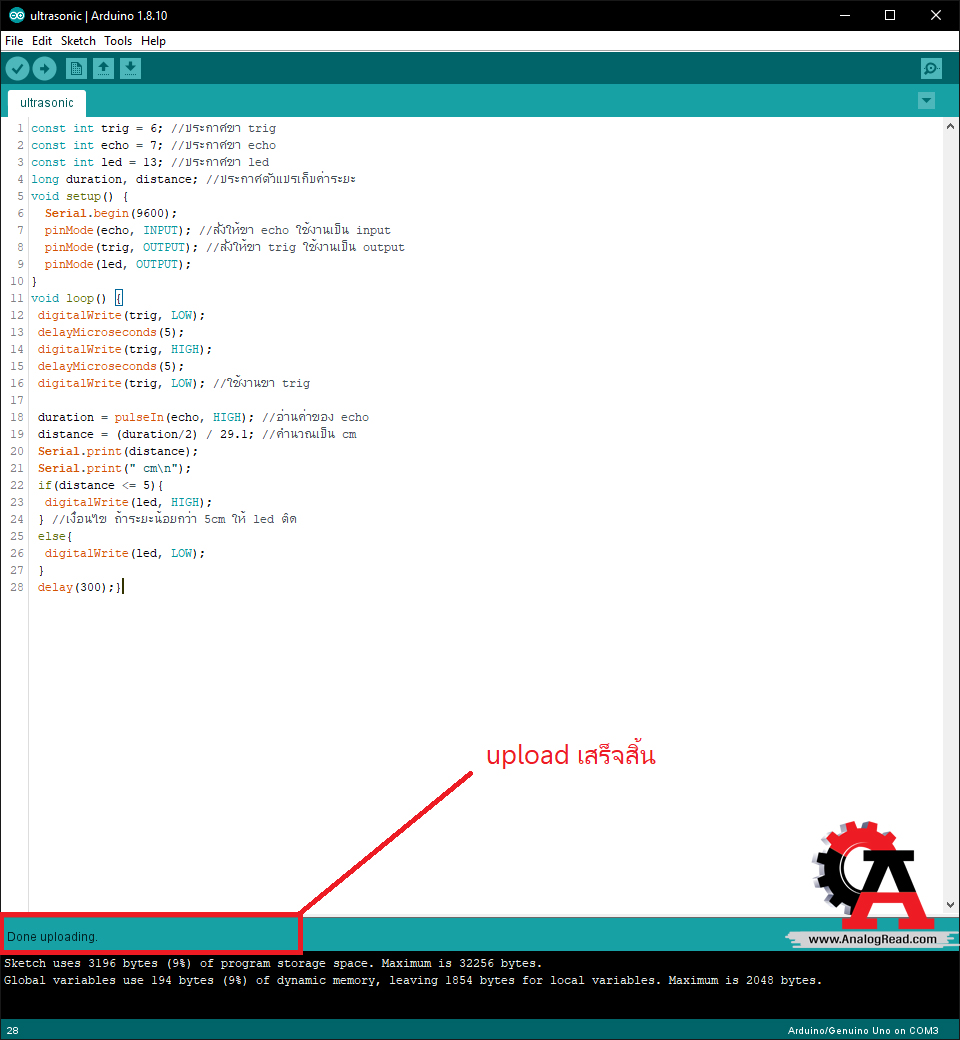Click 'const int led = 13;' on line 3
The width and height of the screenshot is (960, 1040).
(x=97, y=162)
